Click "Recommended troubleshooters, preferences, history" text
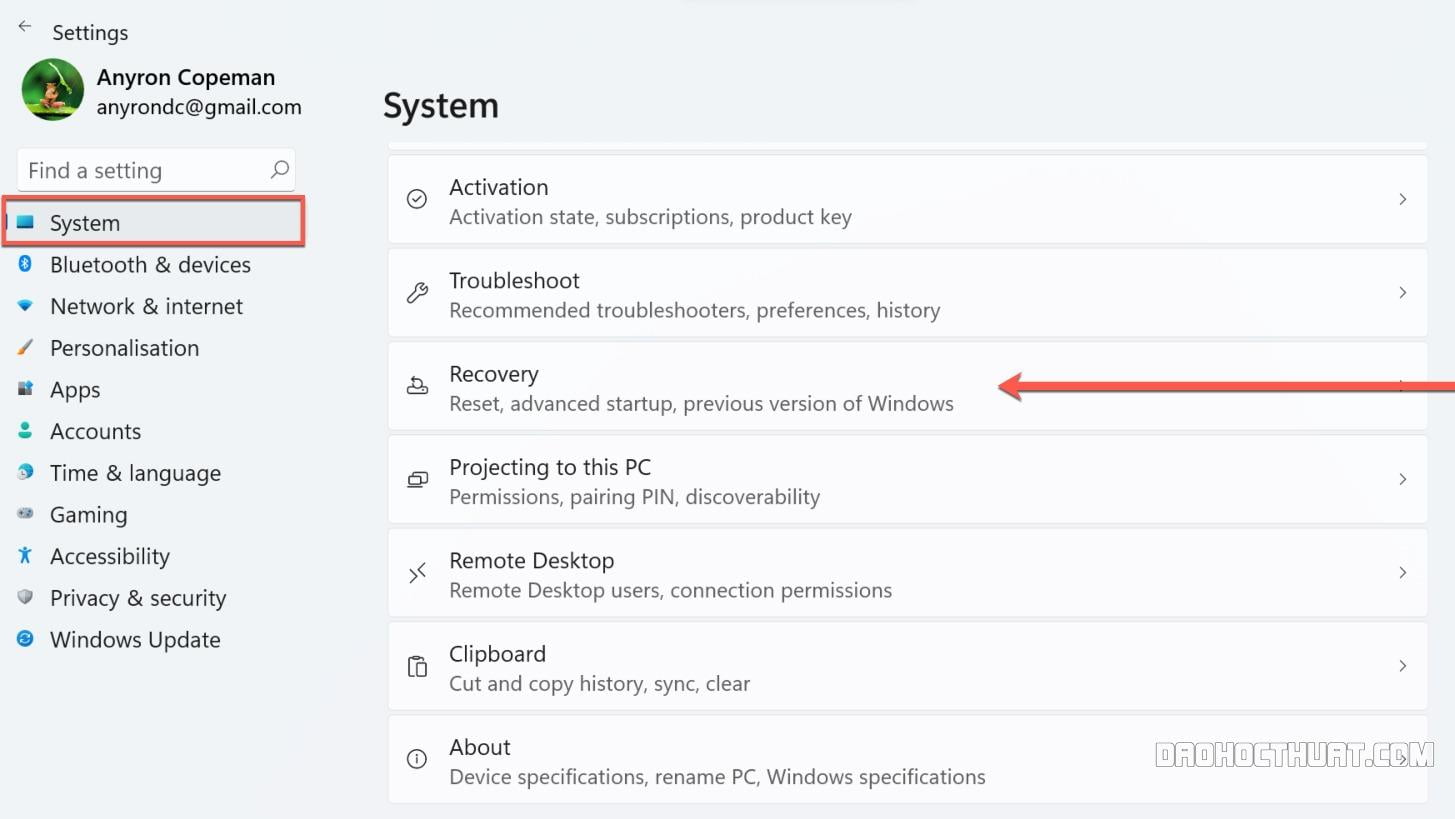Screen dimensions: 1455x819 (694, 310)
